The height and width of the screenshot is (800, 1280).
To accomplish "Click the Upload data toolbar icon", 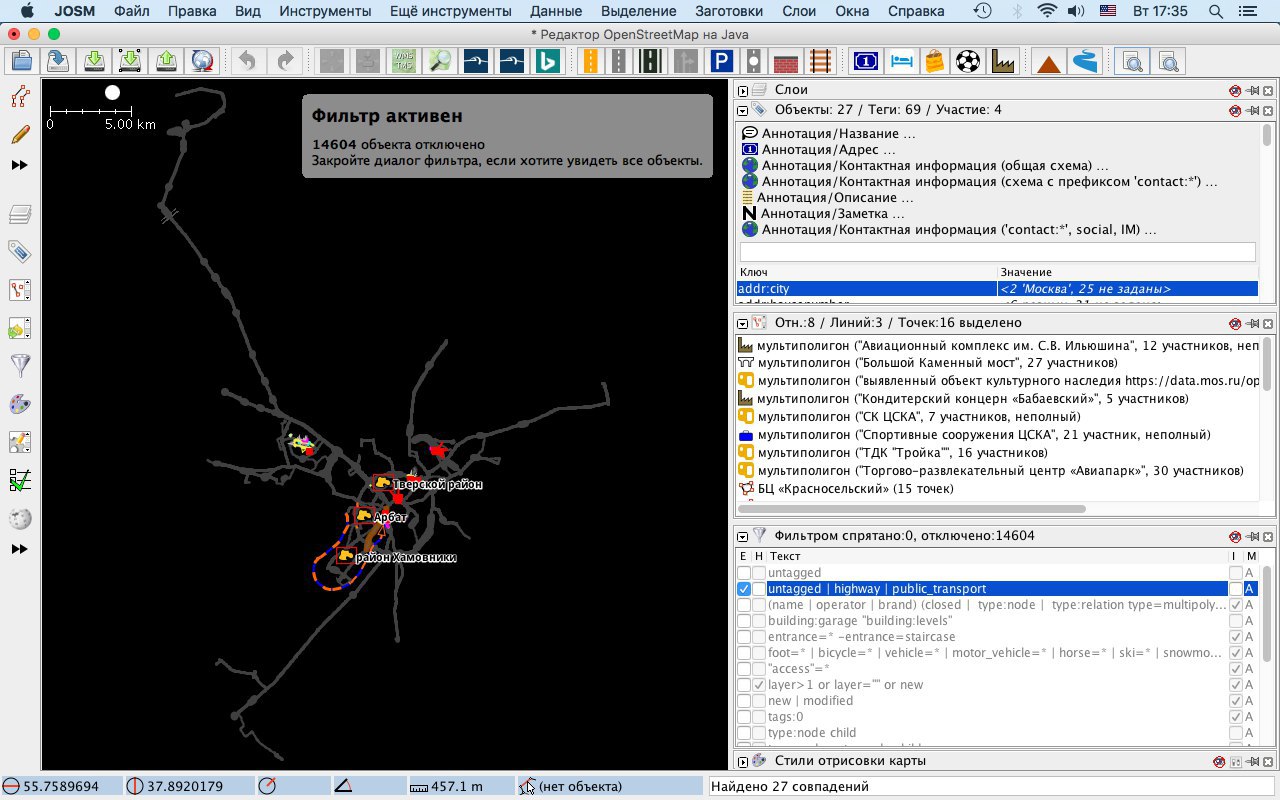I will coord(166,61).
